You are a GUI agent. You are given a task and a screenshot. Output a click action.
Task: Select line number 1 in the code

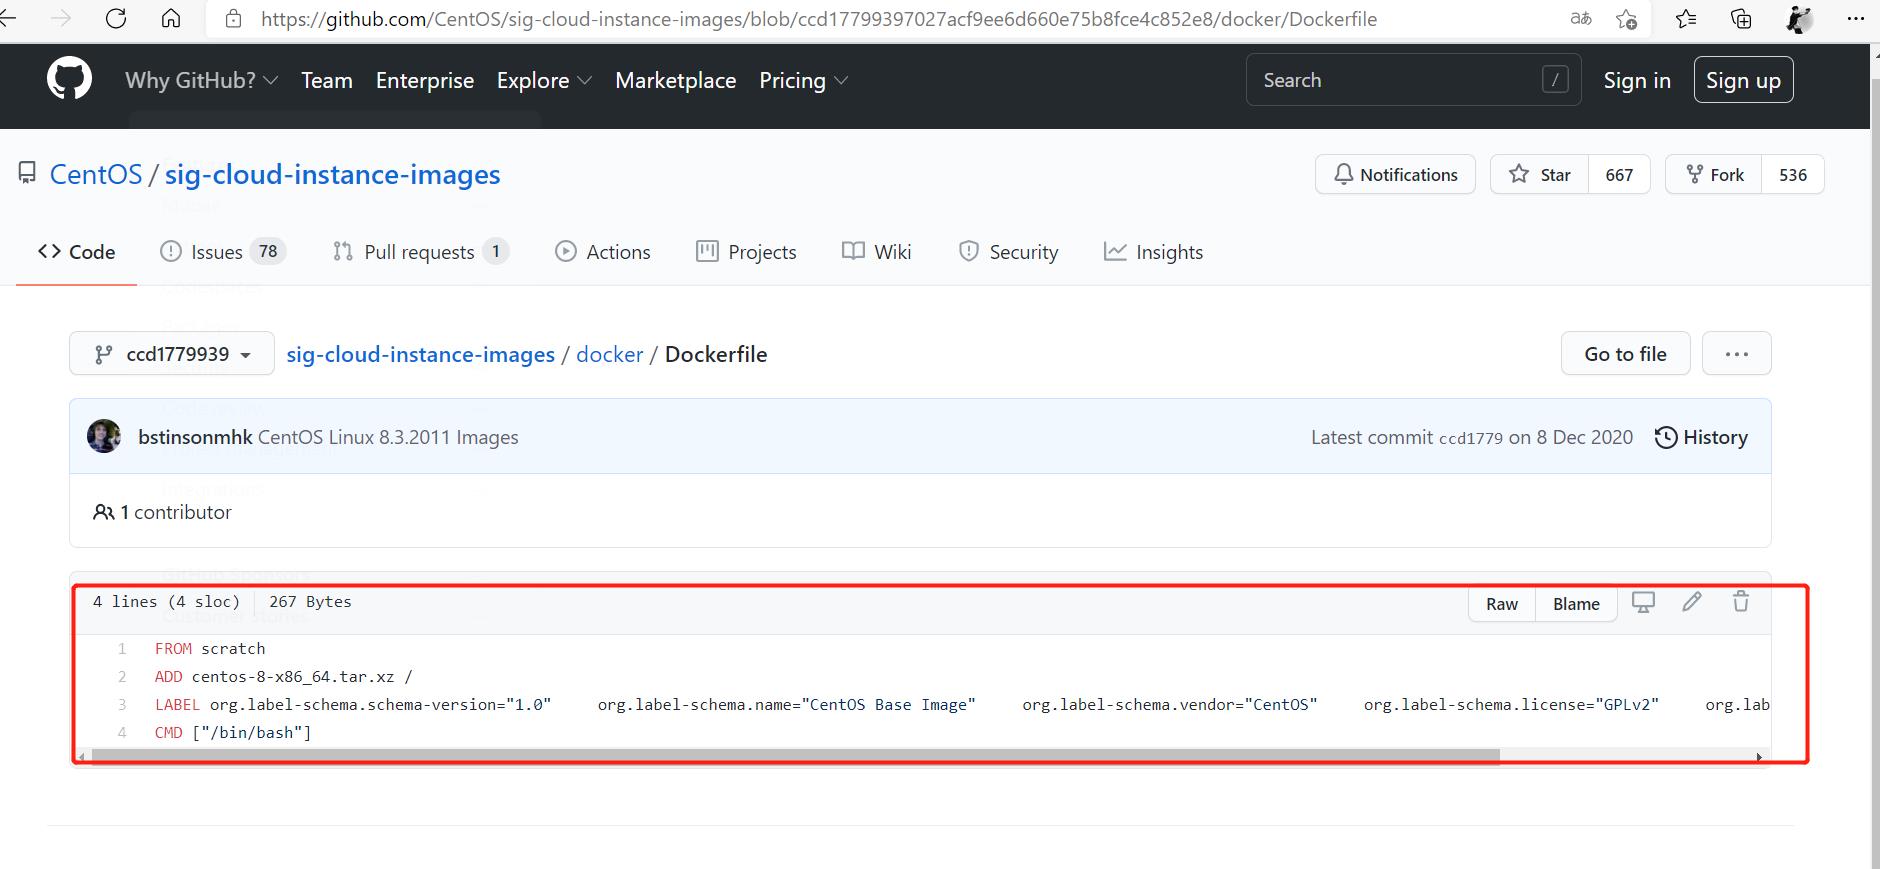click(x=122, y=648)
